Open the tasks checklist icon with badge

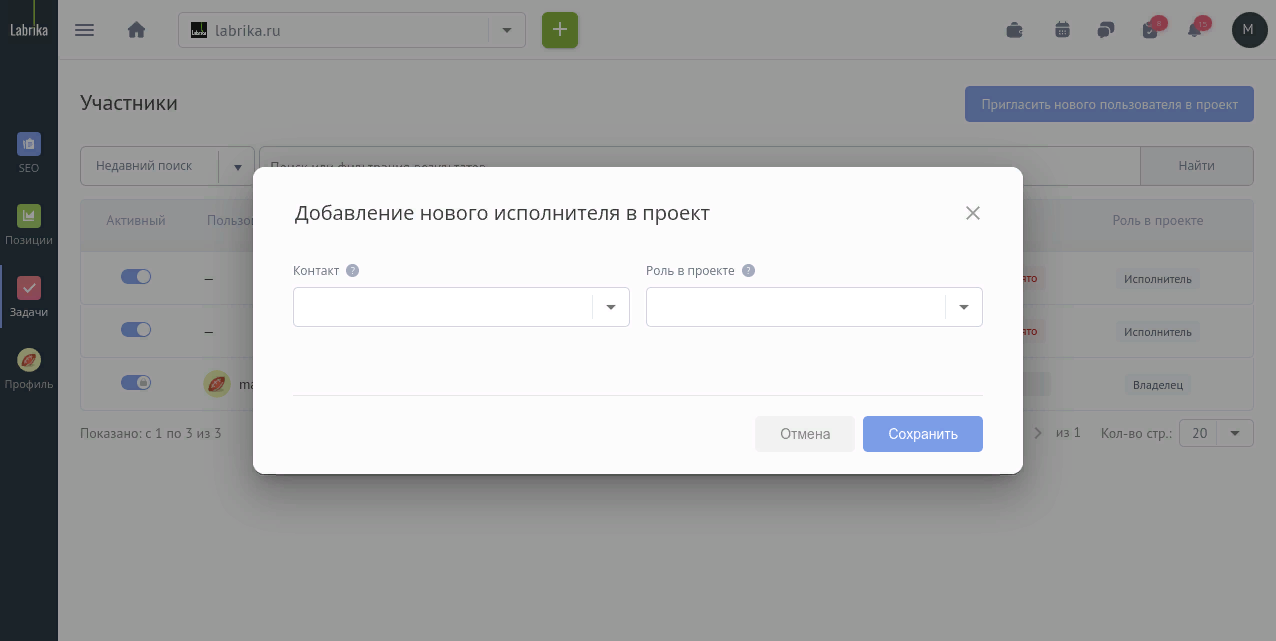click(1151, 30)
